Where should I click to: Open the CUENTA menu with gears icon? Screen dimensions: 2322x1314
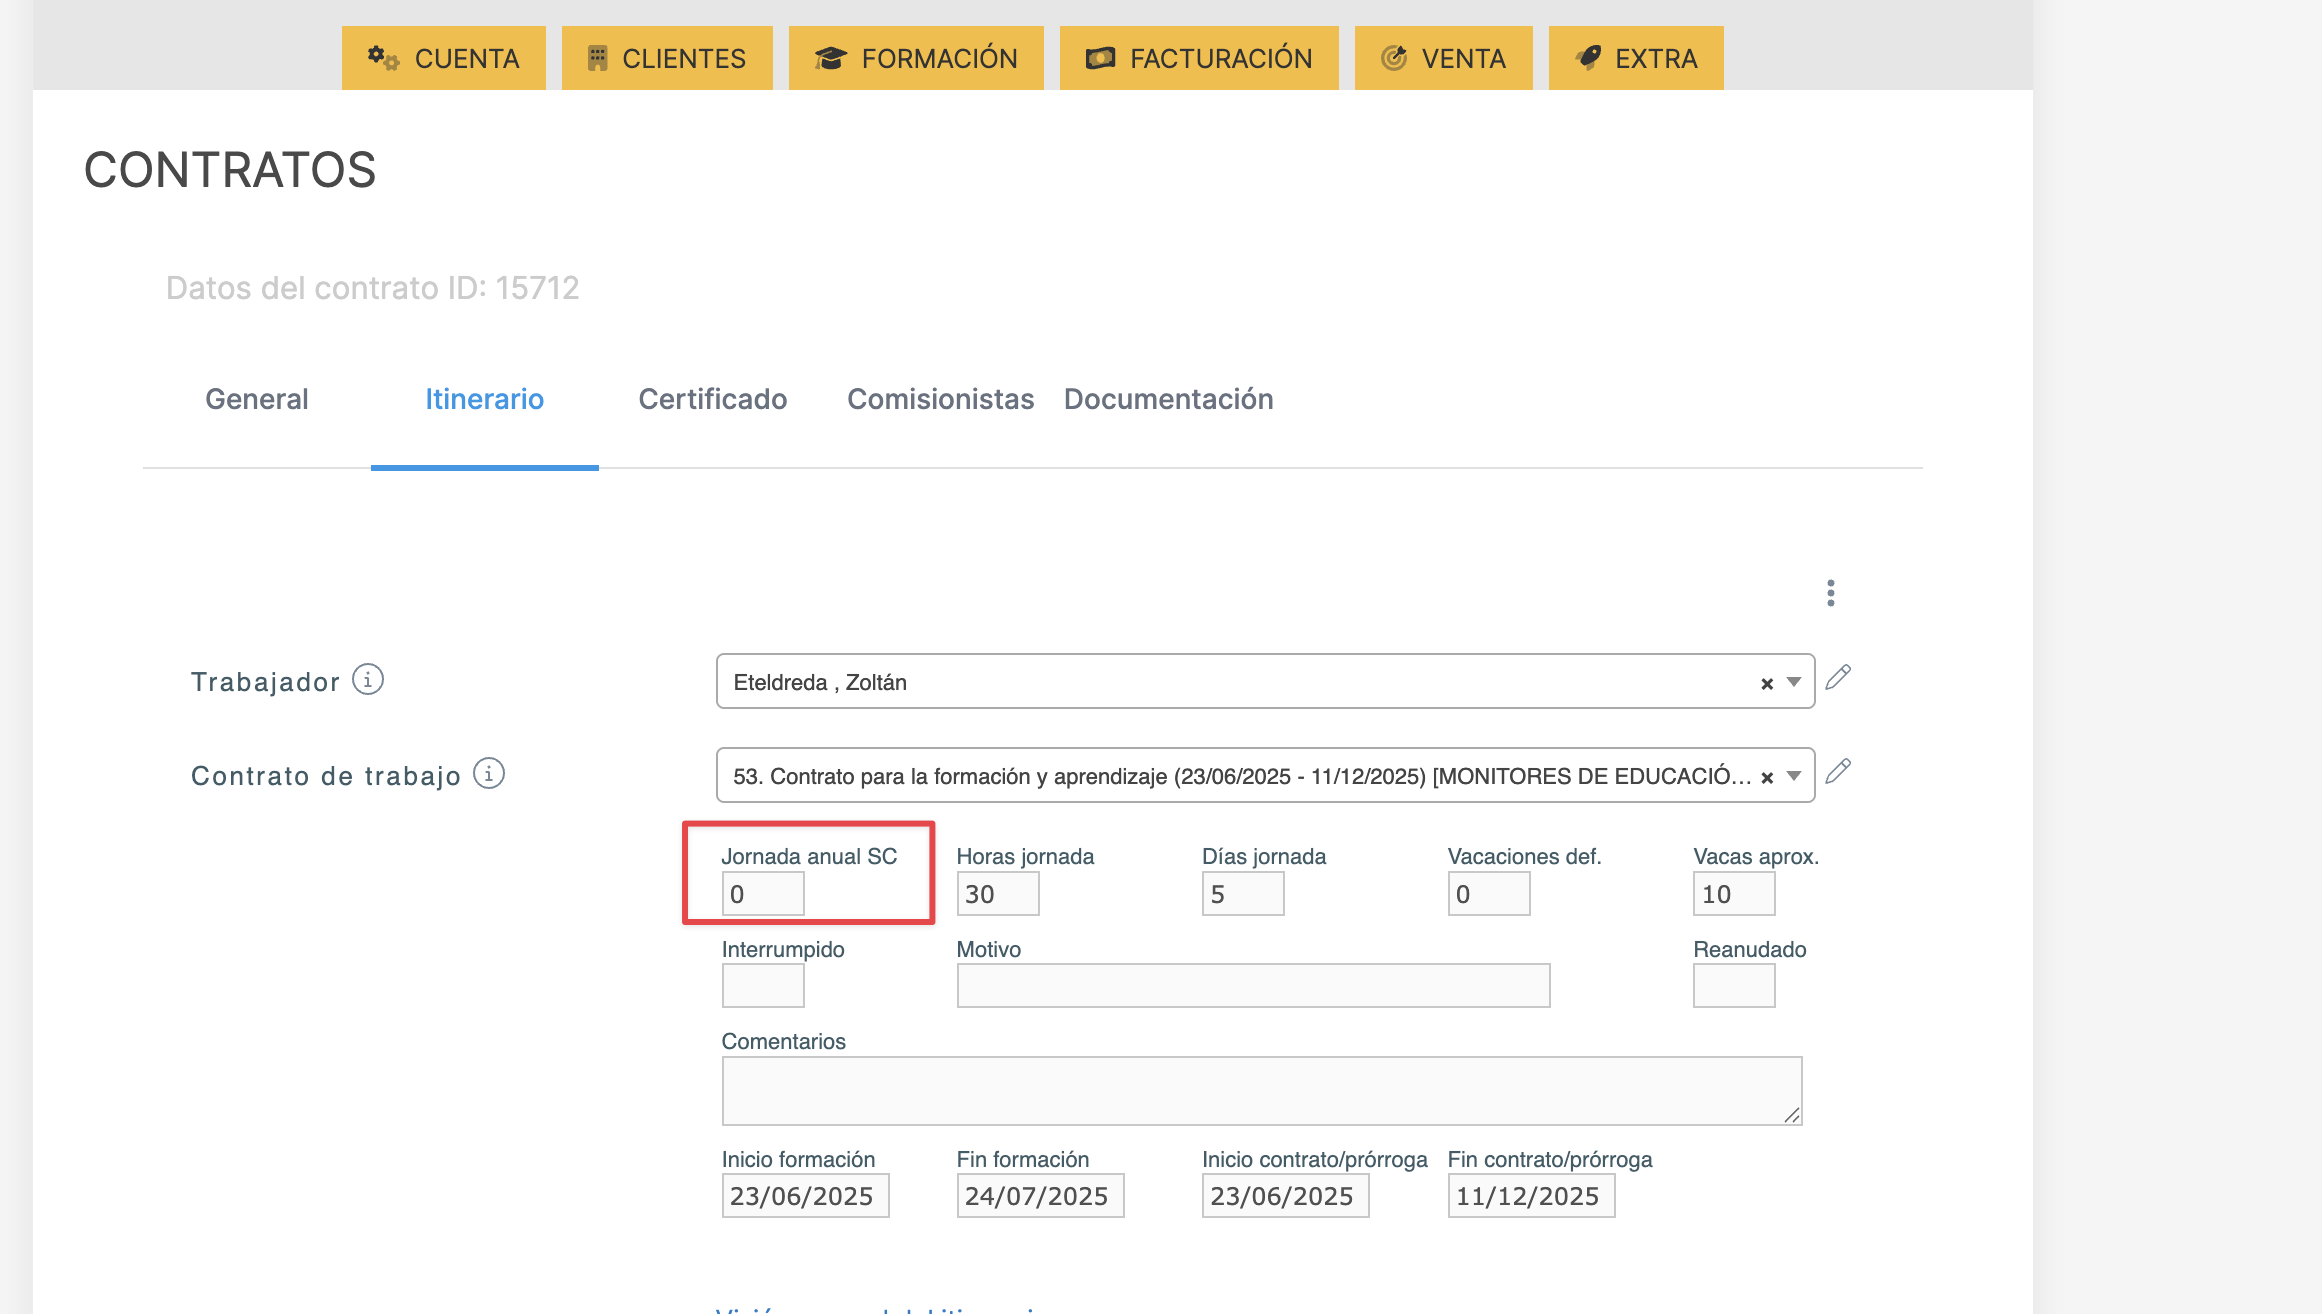pyautogui.click(x=443, y=58)
